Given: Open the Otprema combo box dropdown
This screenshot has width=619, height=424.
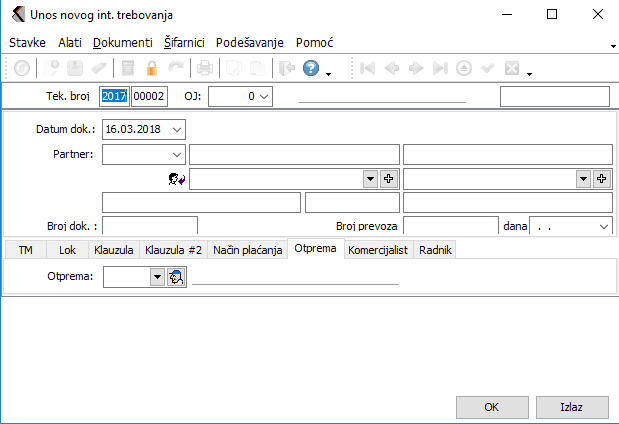Looking at the screenshot, I should click(156, 277).
